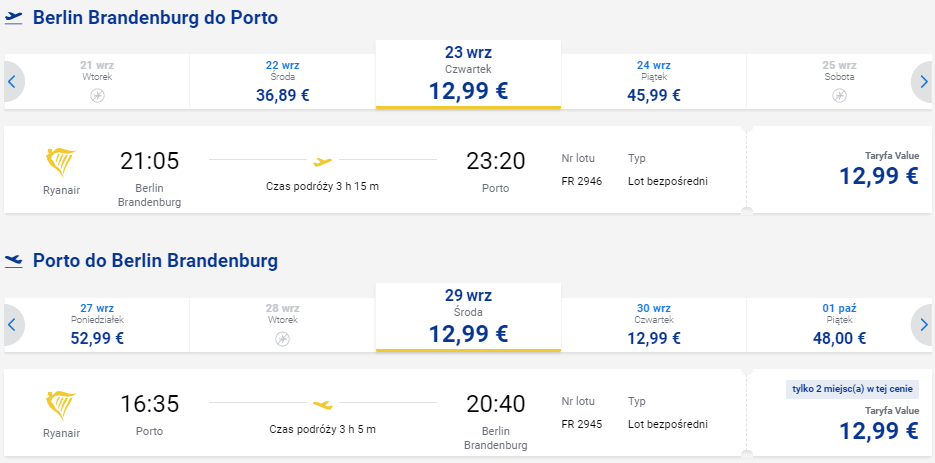This screenshot has width=935, height=463.
Task: Click departing plane icon beside Berlin Brandenburg do Porto
Action: click(x=13, y=18)
